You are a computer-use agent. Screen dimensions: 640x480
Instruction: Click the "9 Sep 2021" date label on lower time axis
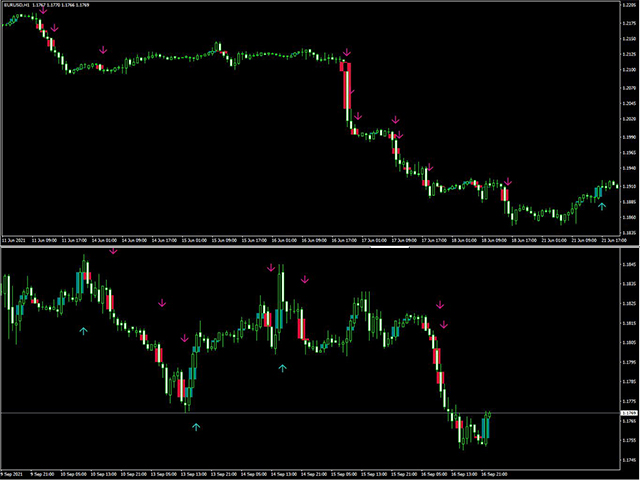[x=14, y=473]
